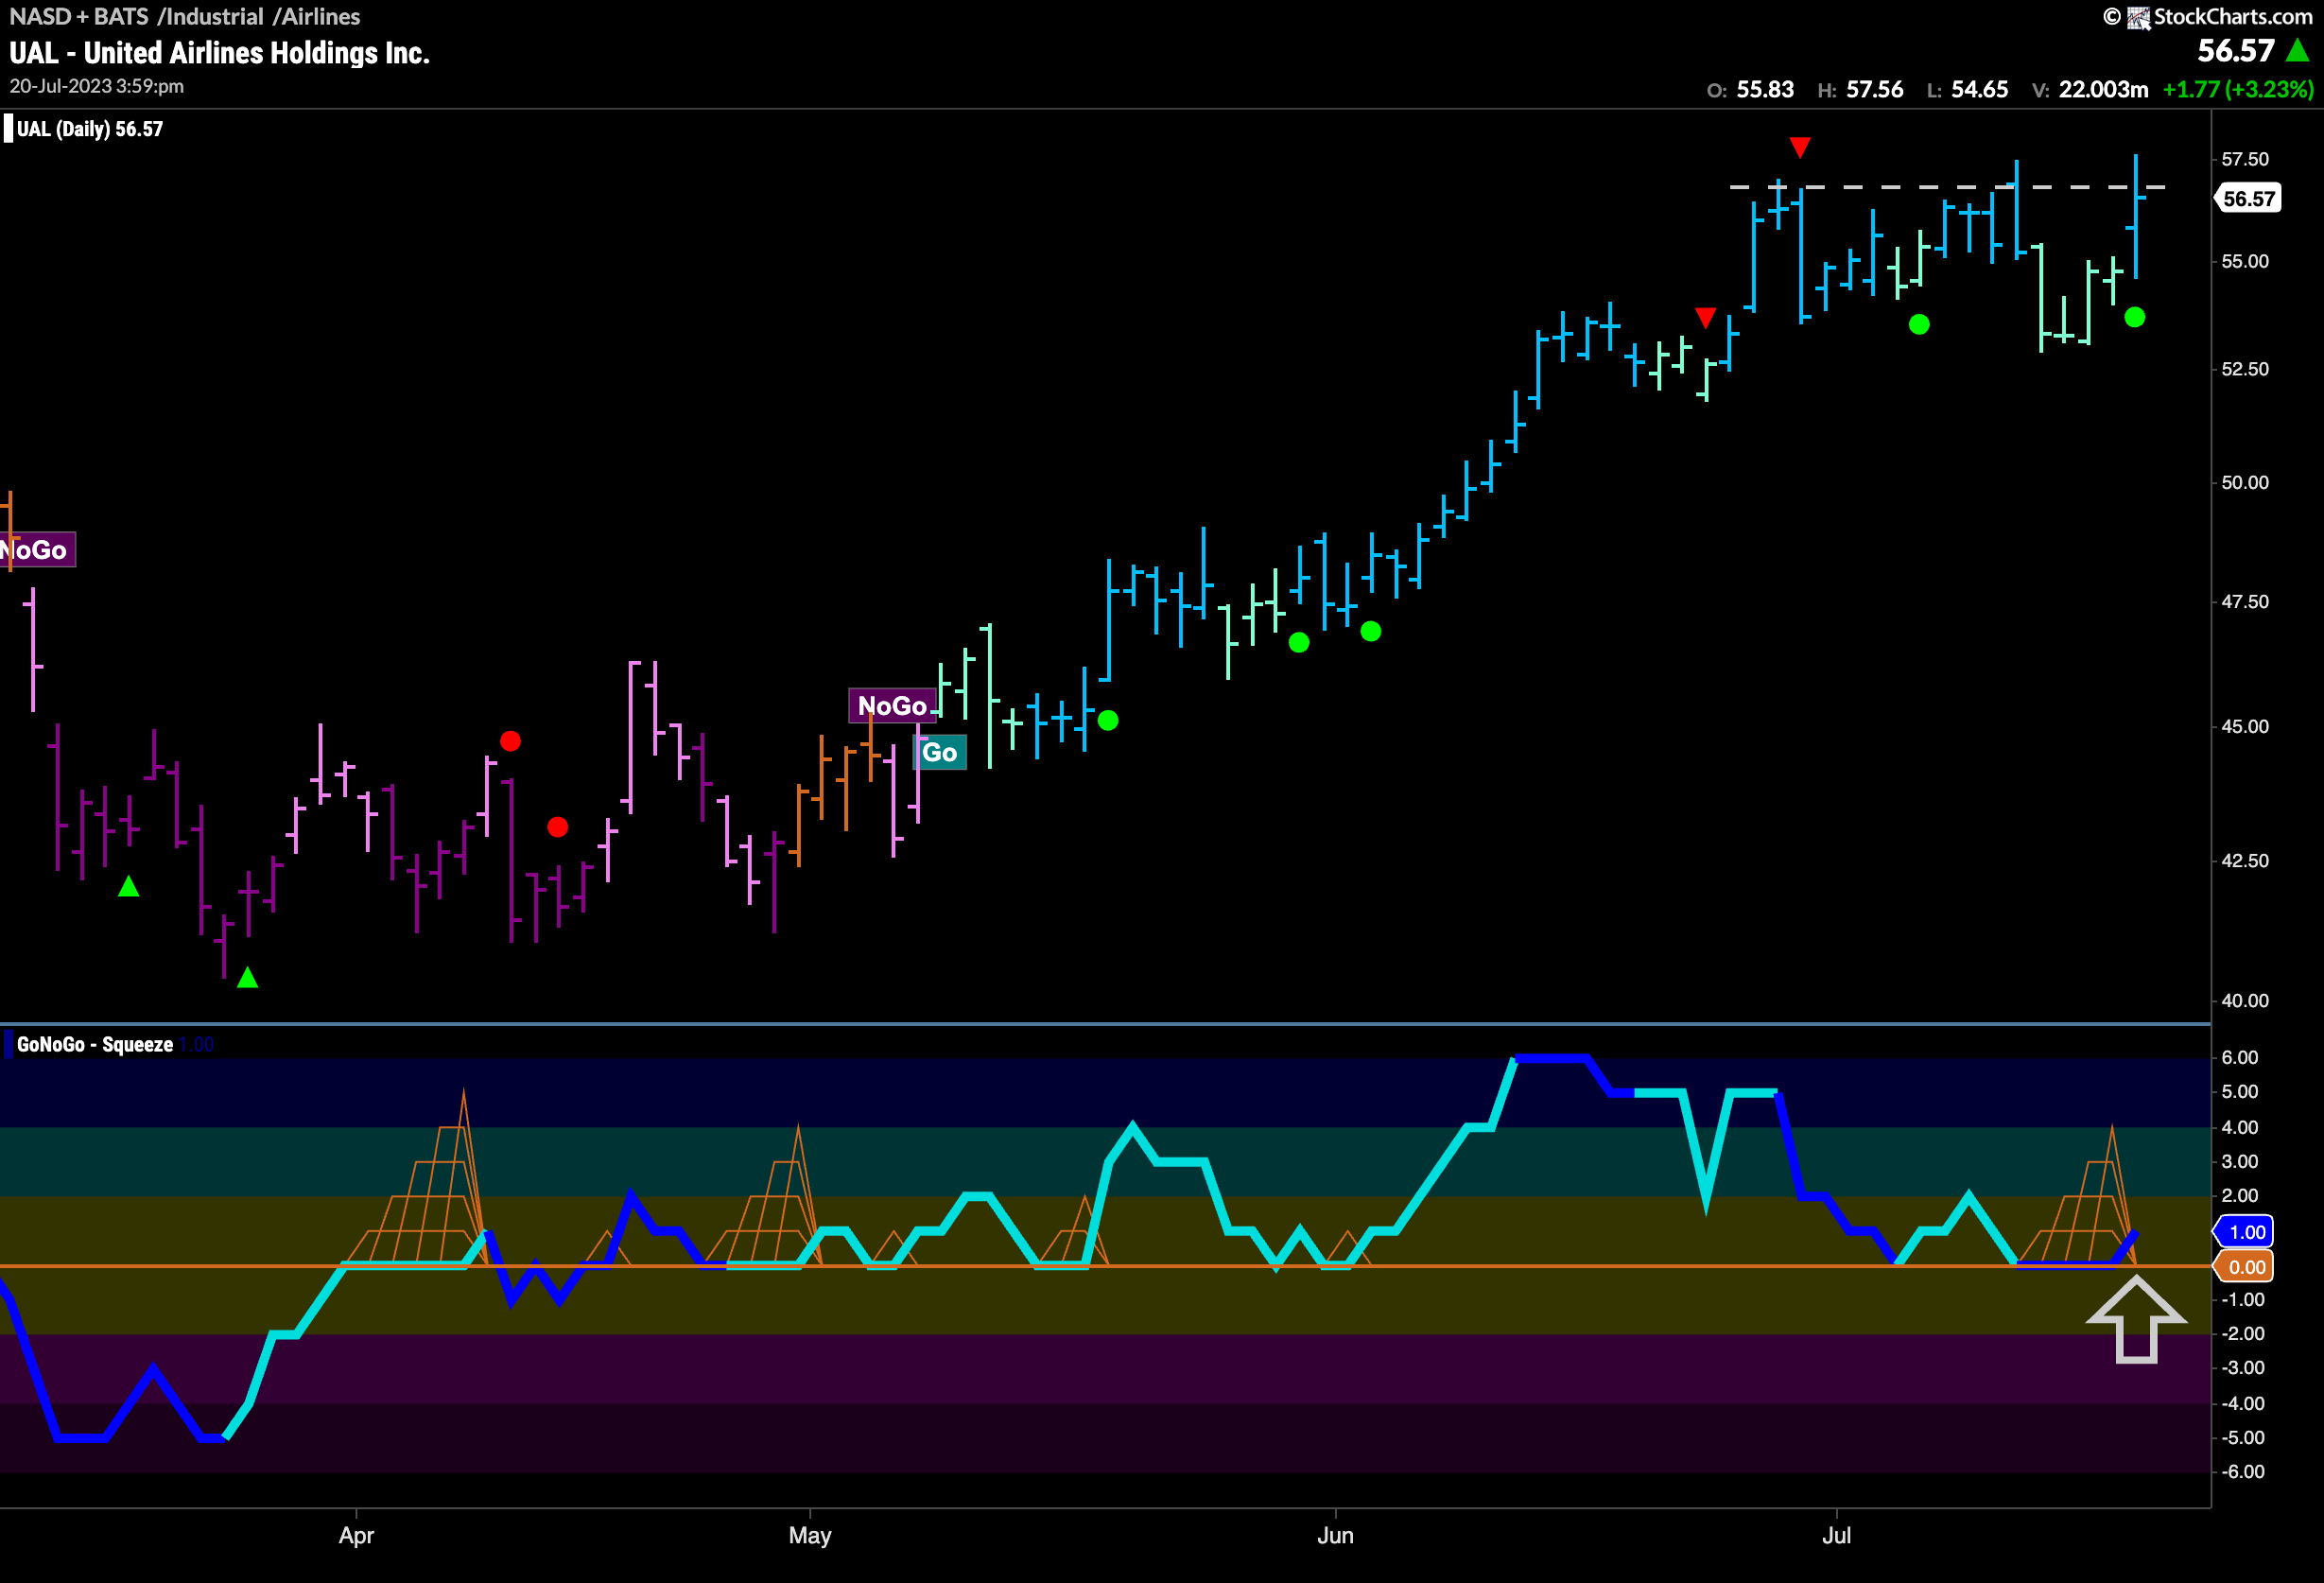Click the high value 57.56
Screen dimensions: 2324x1583
1874,89
